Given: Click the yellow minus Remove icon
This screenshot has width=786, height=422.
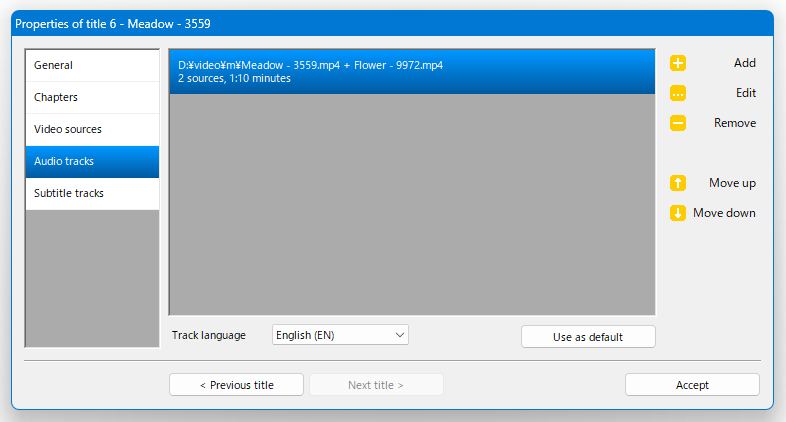Looking at the screenshot, I should (x=678, y=123).
